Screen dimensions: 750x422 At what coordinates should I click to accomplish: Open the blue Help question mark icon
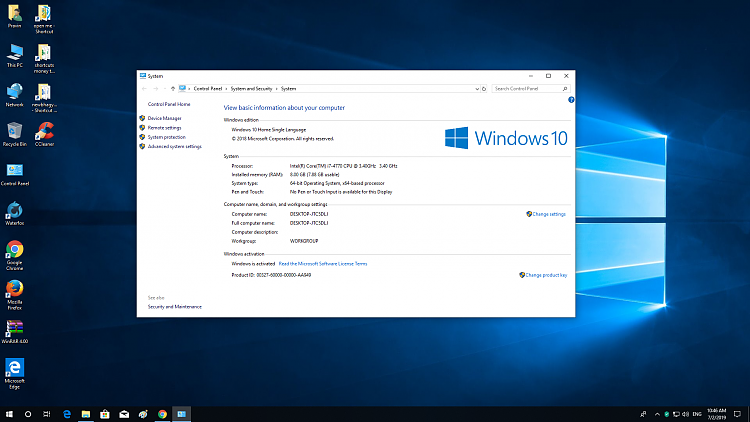pyautogui.click(x=571, y=100)
